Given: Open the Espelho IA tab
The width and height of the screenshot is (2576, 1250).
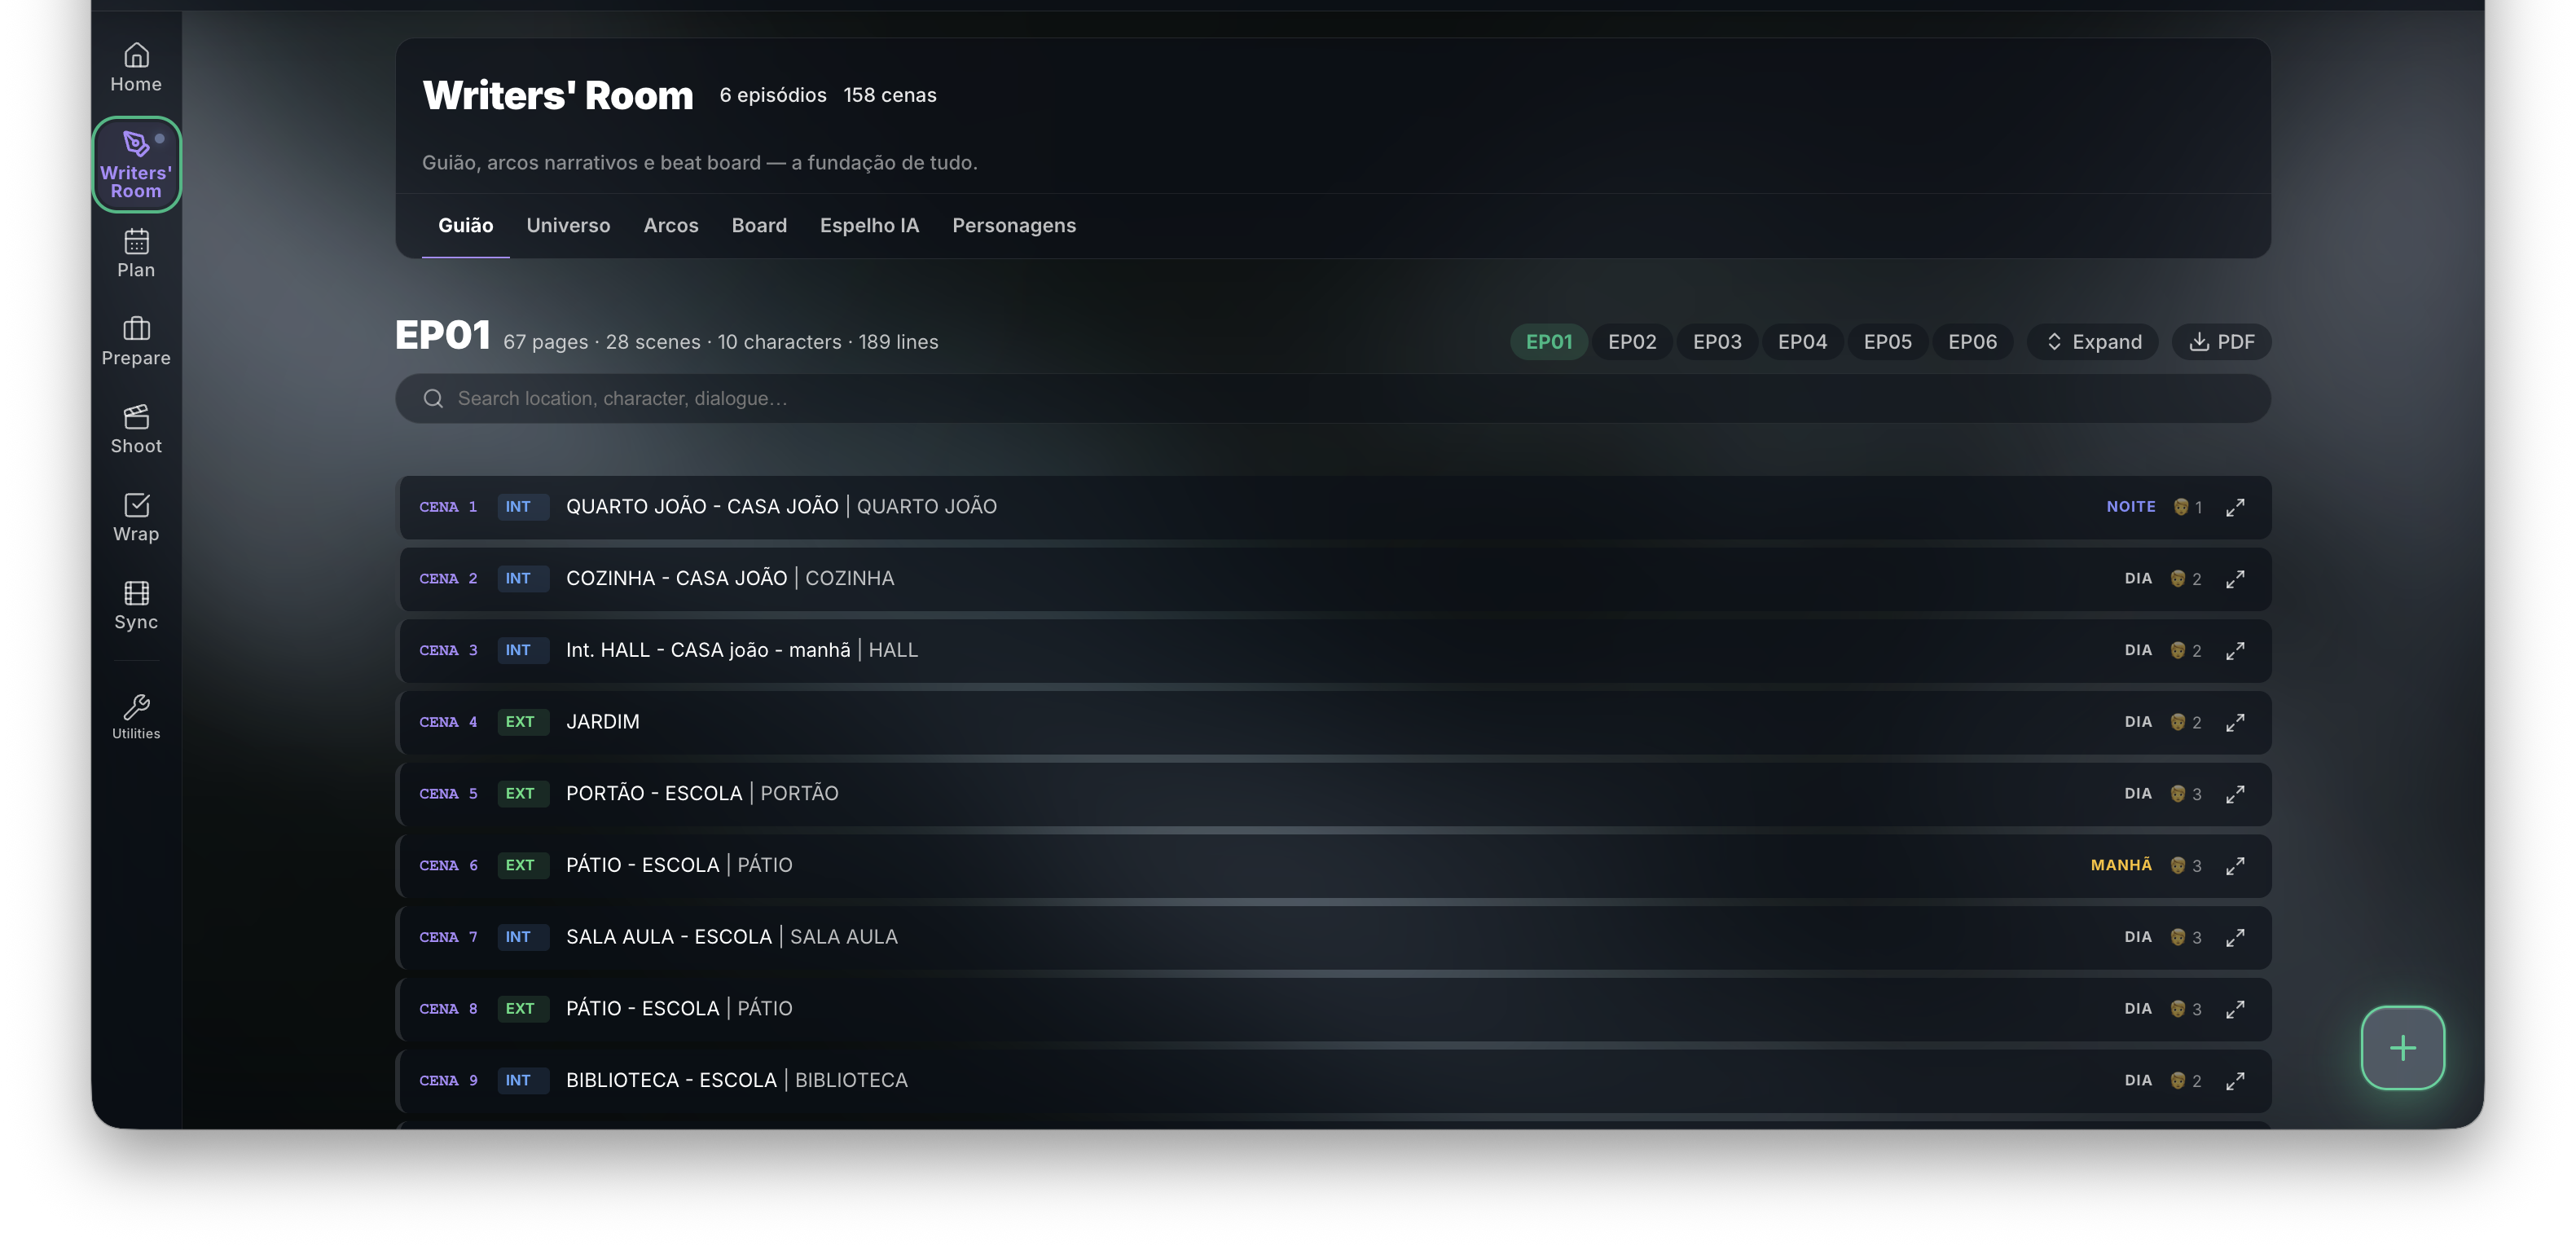Looking at the screenshot, I should pos(869,226).
